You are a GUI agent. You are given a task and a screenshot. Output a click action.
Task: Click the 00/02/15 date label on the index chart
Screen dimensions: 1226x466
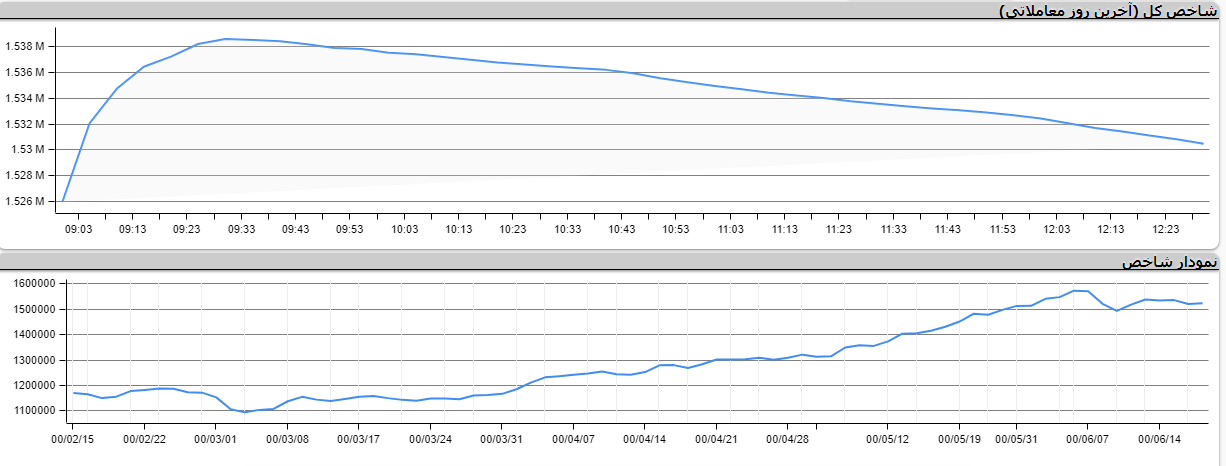click(72, 438)
